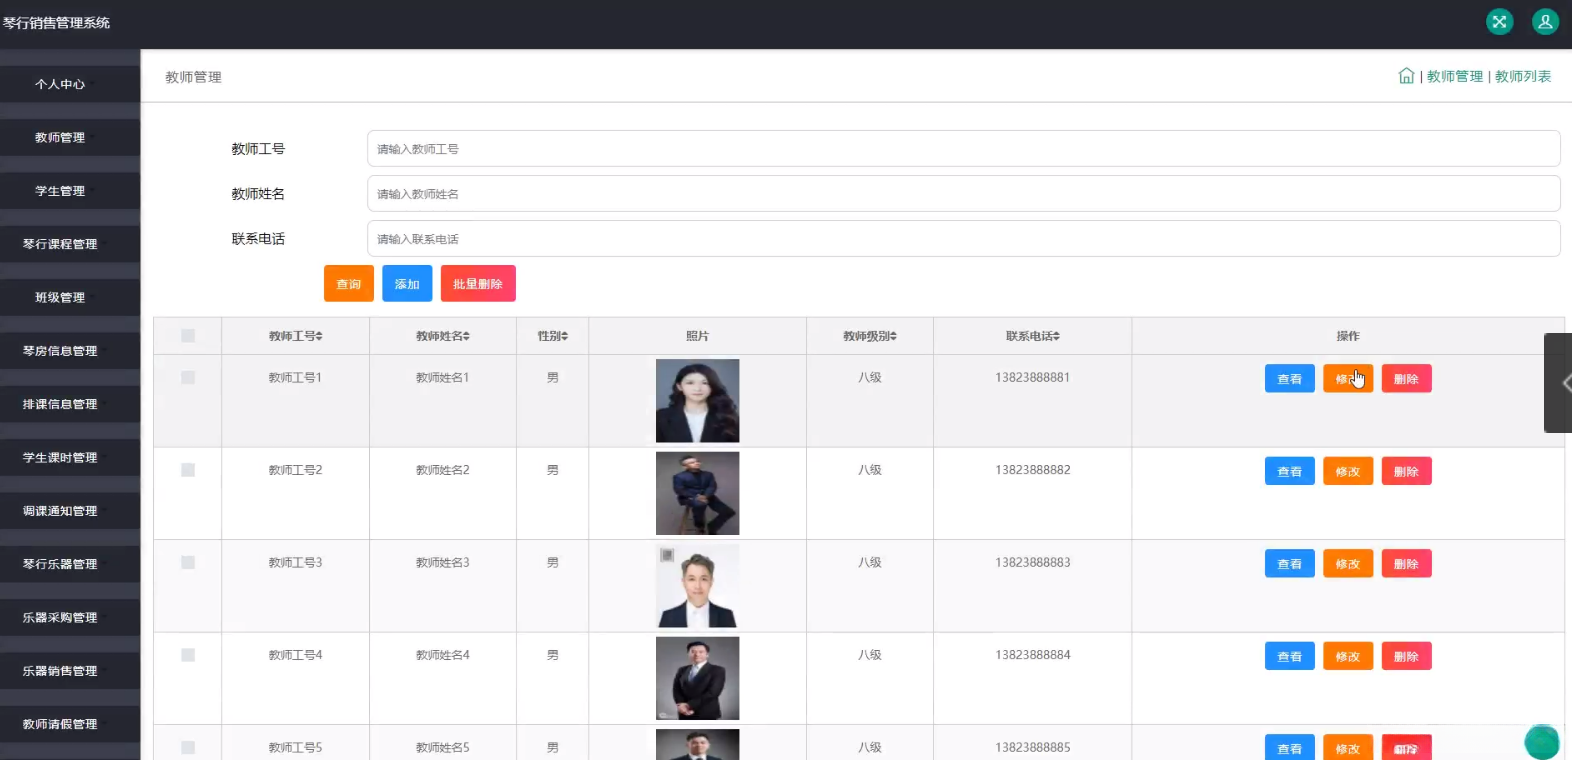Click the green floating circle icon

click(1542, 742)
